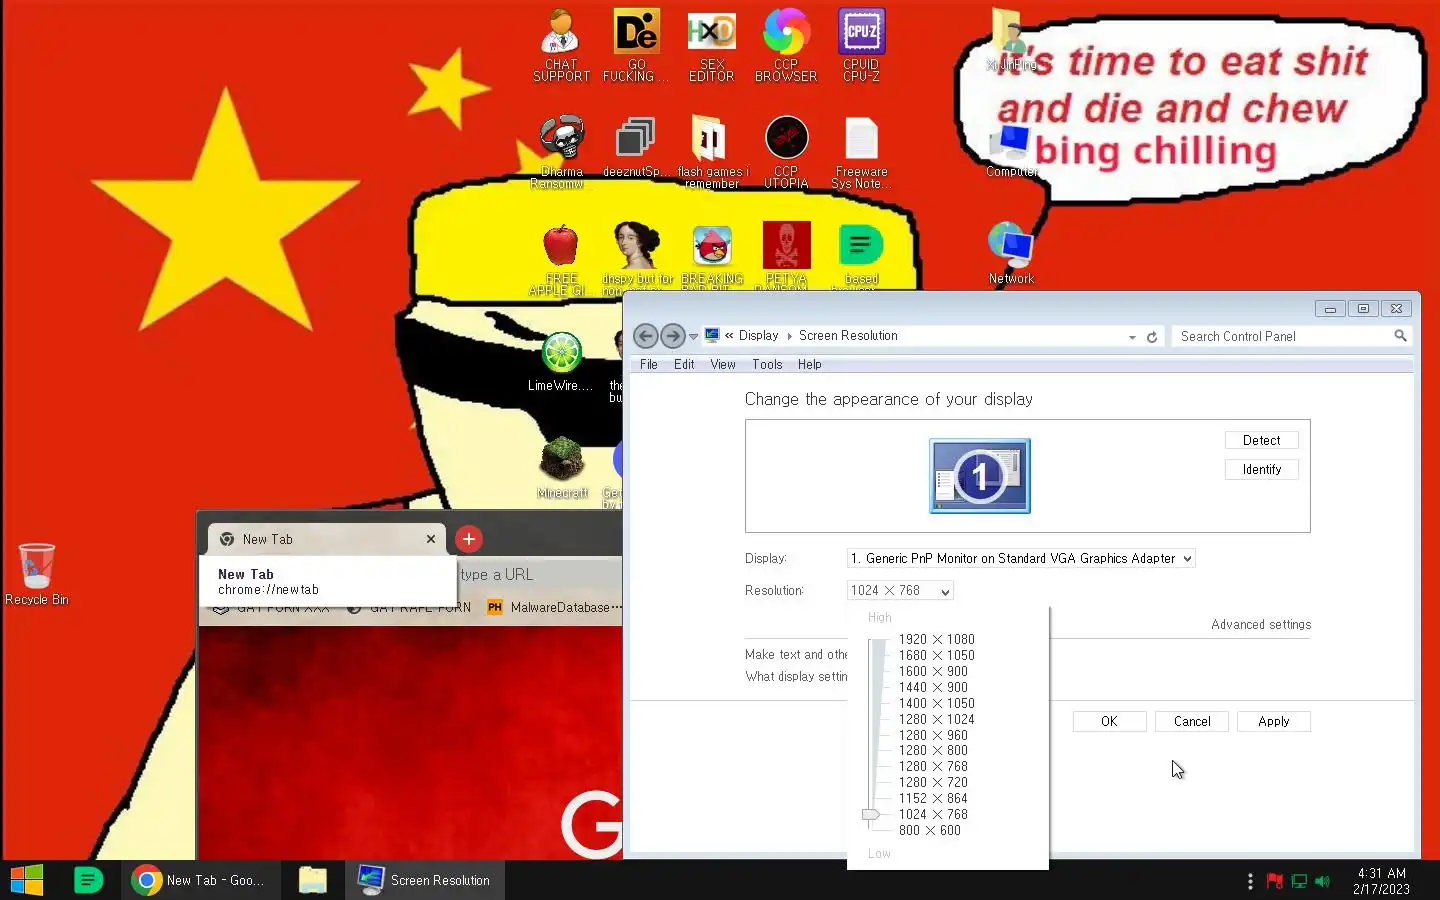Open the Minecraft desktop icon
This screenshot has height=900, width=1440.
click(x=562, y=468)
